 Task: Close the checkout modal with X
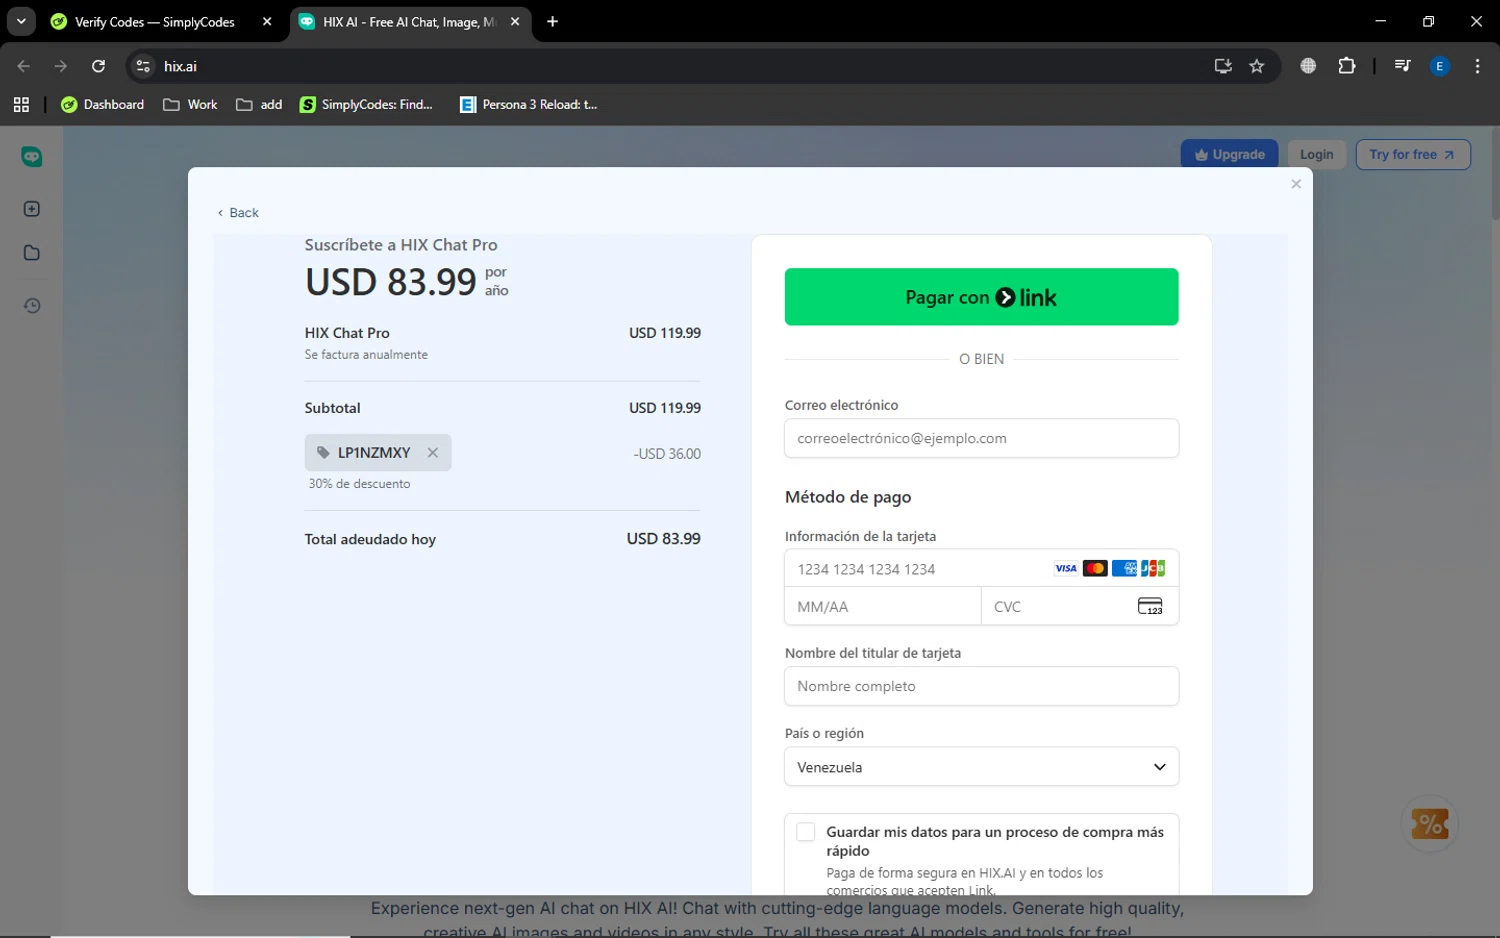(1296, 184)
